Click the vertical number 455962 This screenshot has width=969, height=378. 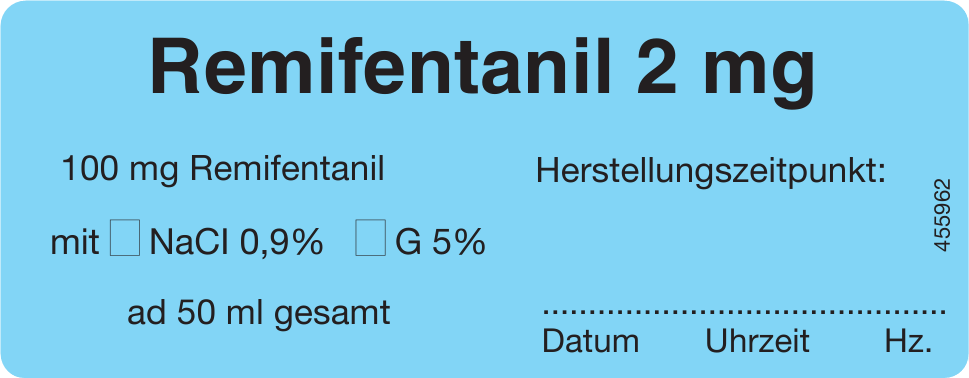[942, 215]
